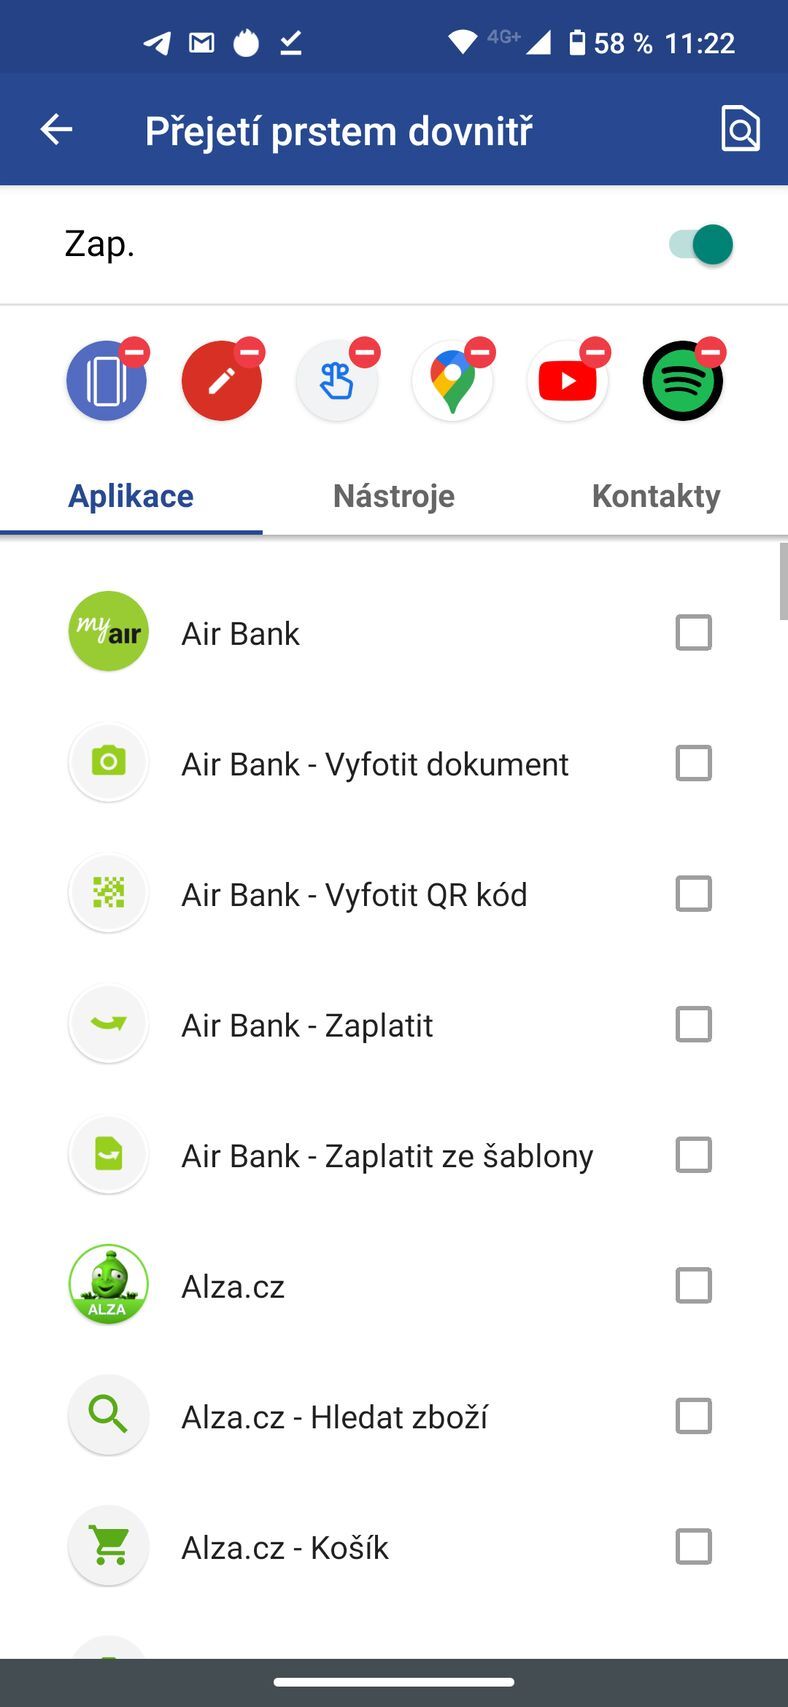Tap the blue phone screen shortcut icon
The image size is (788, 1707).
[105, 382]
